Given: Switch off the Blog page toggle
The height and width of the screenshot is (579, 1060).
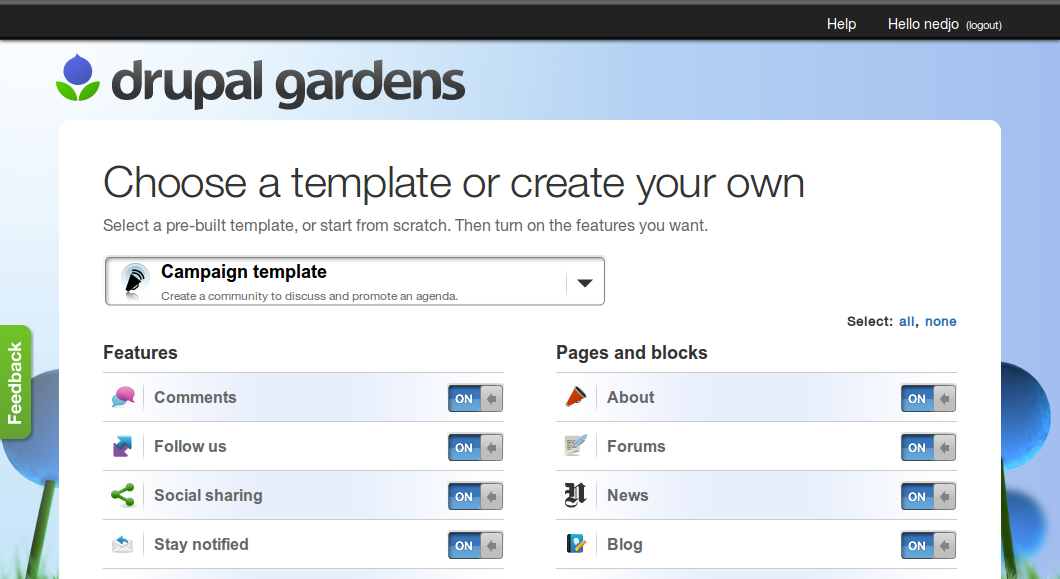Looking at the screenshot, I should pyautogui.click(x=928, y=545).
